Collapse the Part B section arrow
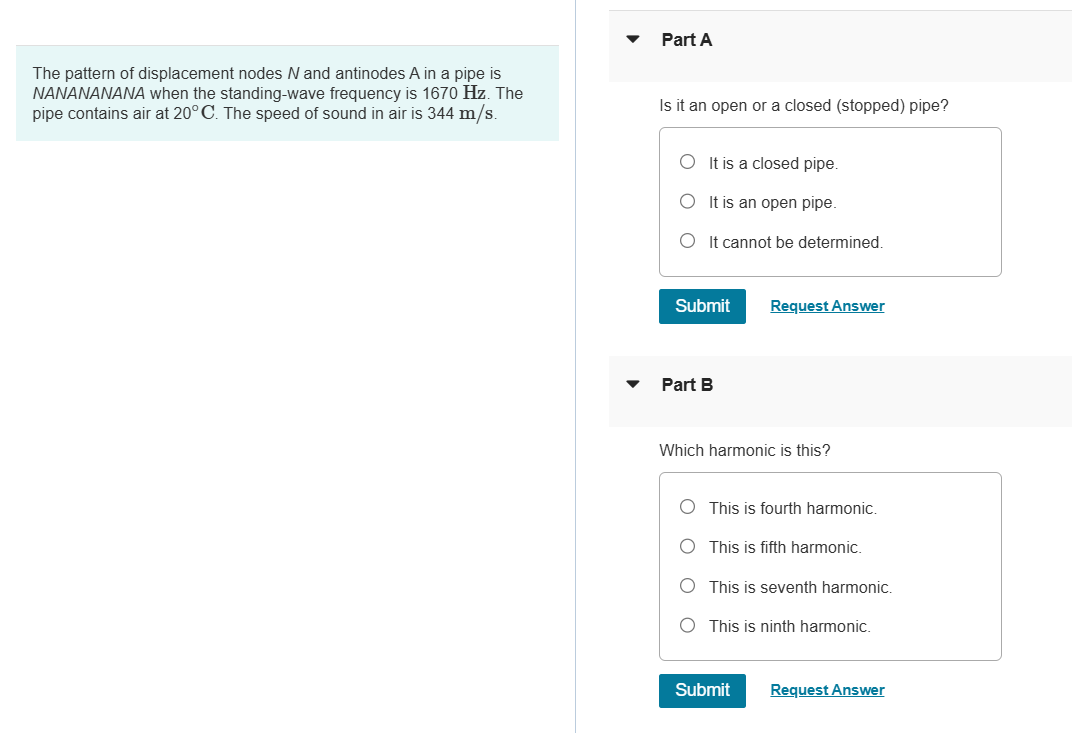The height and width of the screenshot is (733, 1072). click(x=632, y=385)
